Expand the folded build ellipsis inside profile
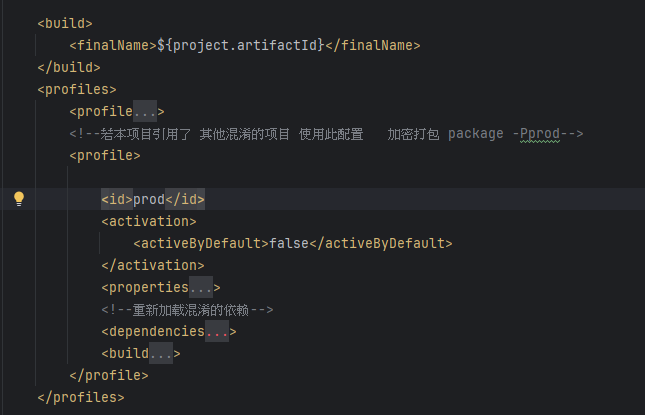Image resolution: width=645 pixels, height=415 pixels. tap(161, 353)
